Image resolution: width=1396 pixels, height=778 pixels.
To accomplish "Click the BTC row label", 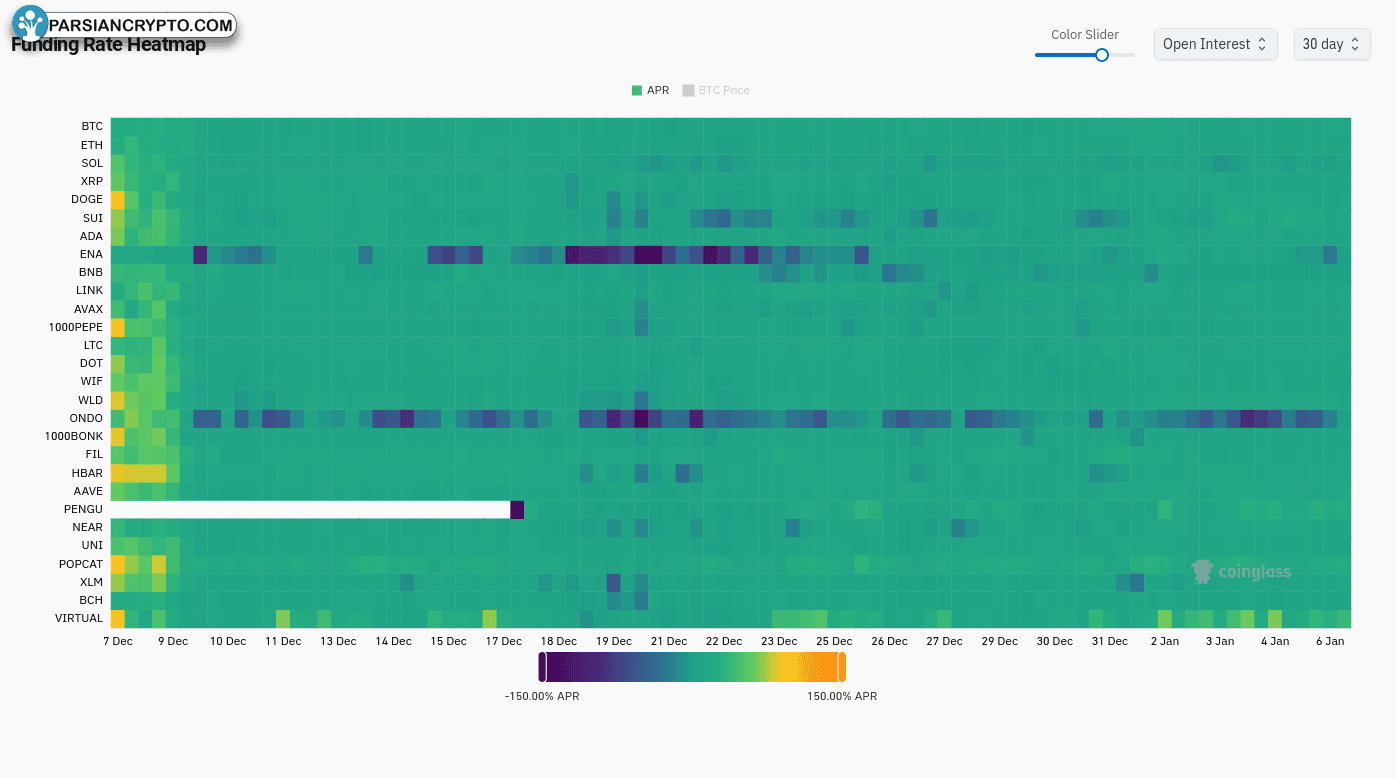I will 92,127.
